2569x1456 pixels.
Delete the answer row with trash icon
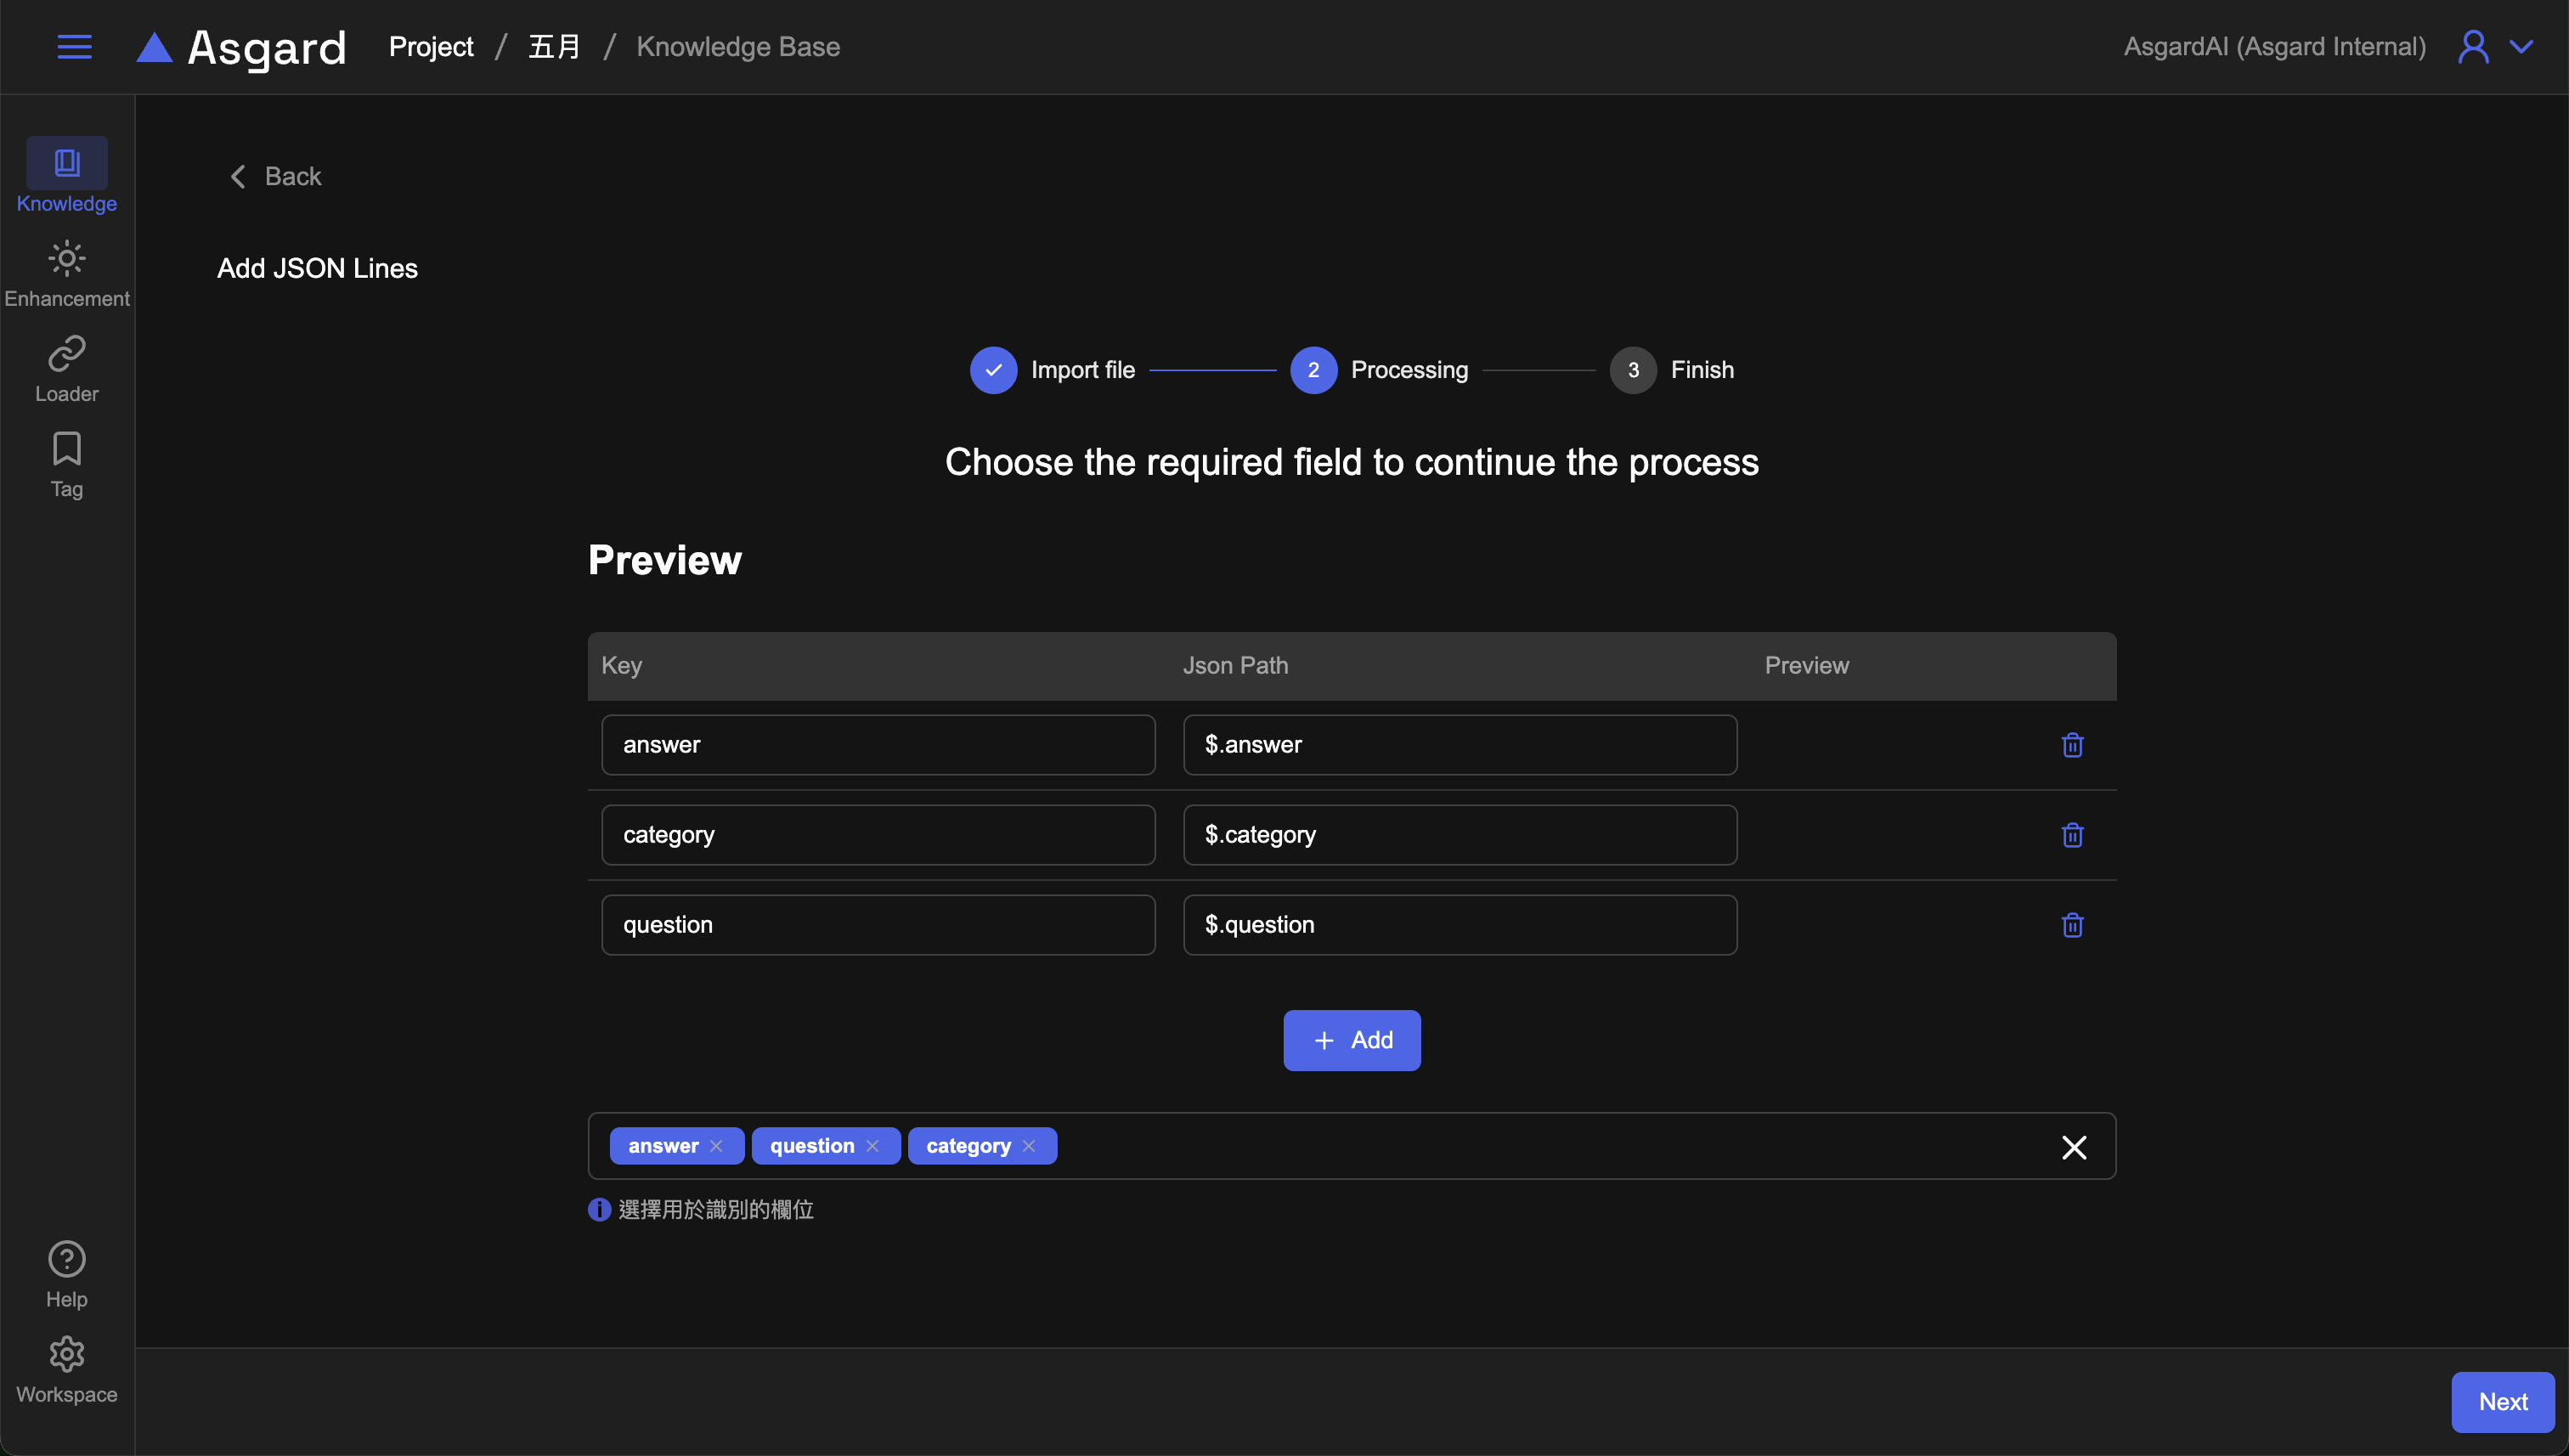[2072, 745]
